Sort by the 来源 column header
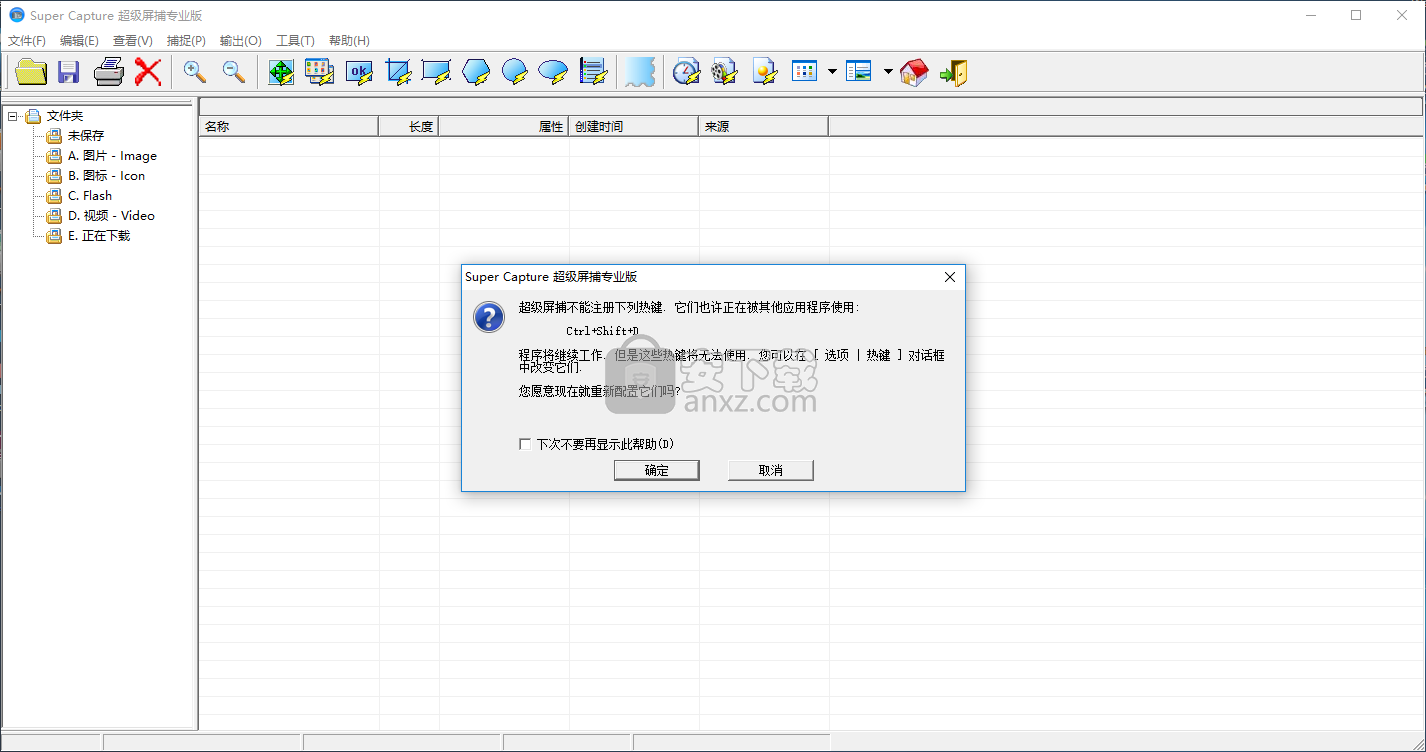The width and height of the screenshot is (1426, 752). point(764,126)
